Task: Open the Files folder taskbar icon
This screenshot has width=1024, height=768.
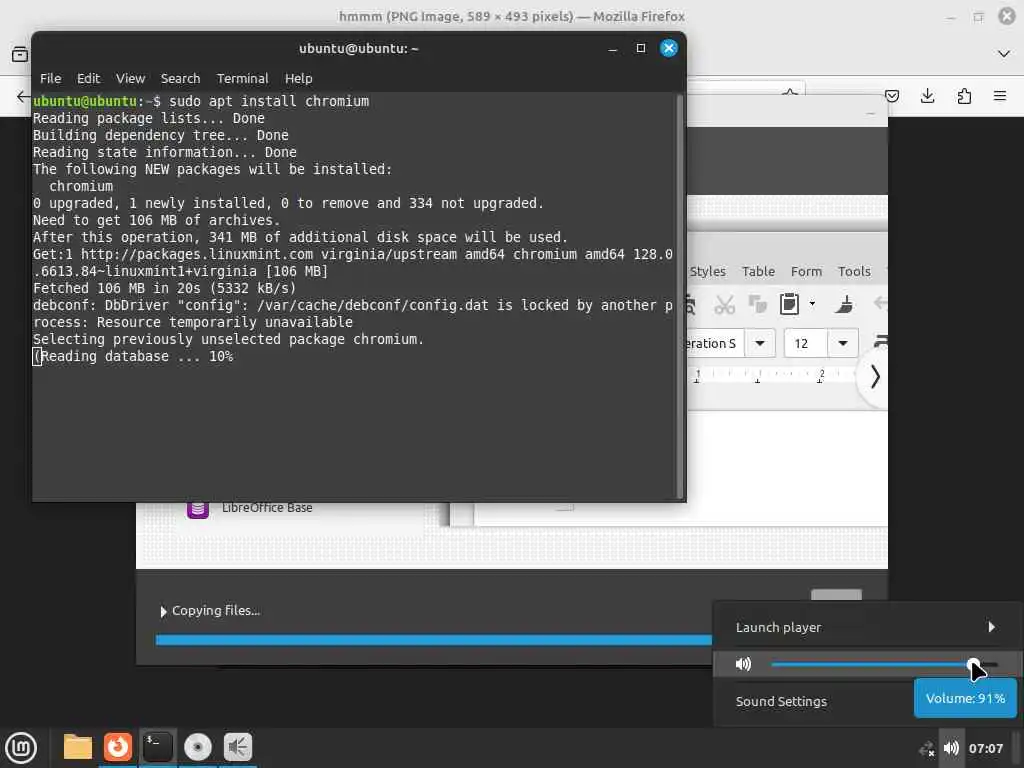Action: pos(78,747)
